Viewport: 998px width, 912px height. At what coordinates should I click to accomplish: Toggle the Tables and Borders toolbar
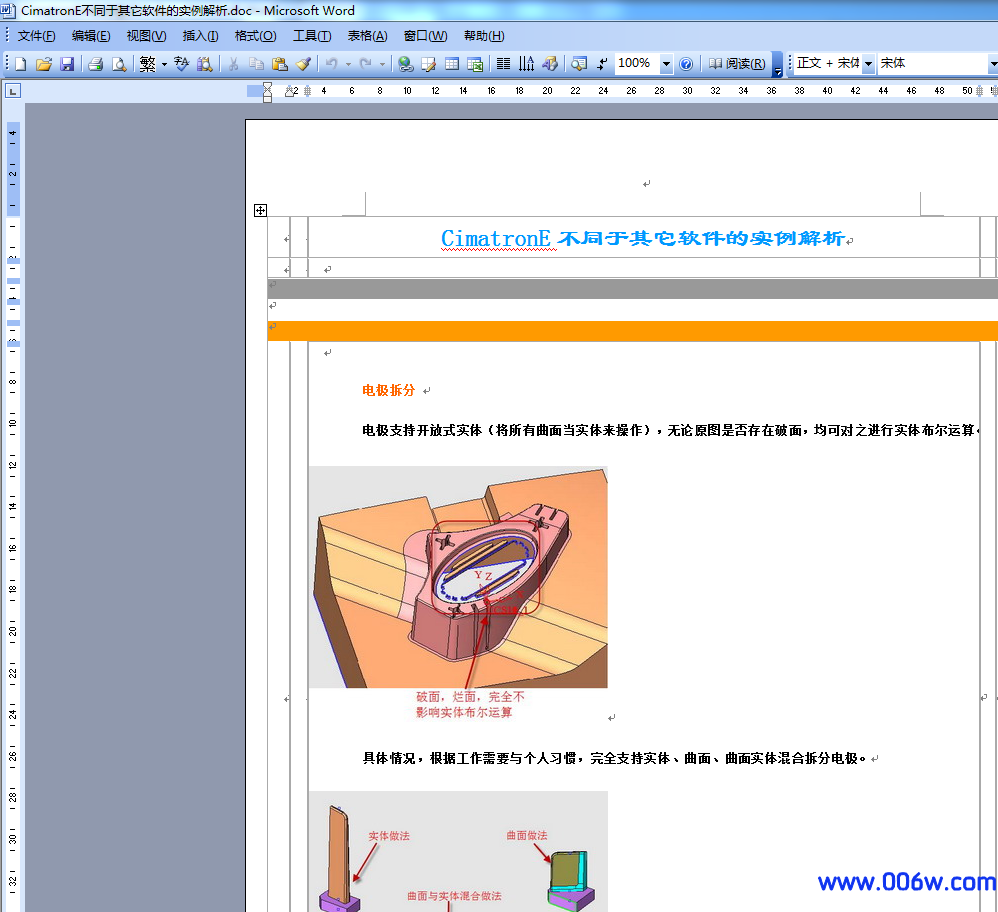coord(428,64)
